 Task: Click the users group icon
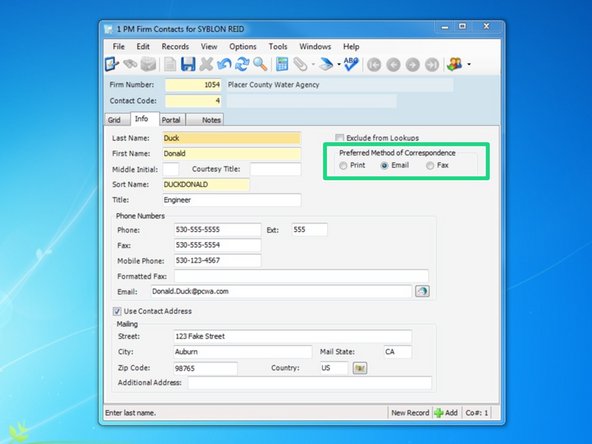pyautogui.click(x=455, y=64)
